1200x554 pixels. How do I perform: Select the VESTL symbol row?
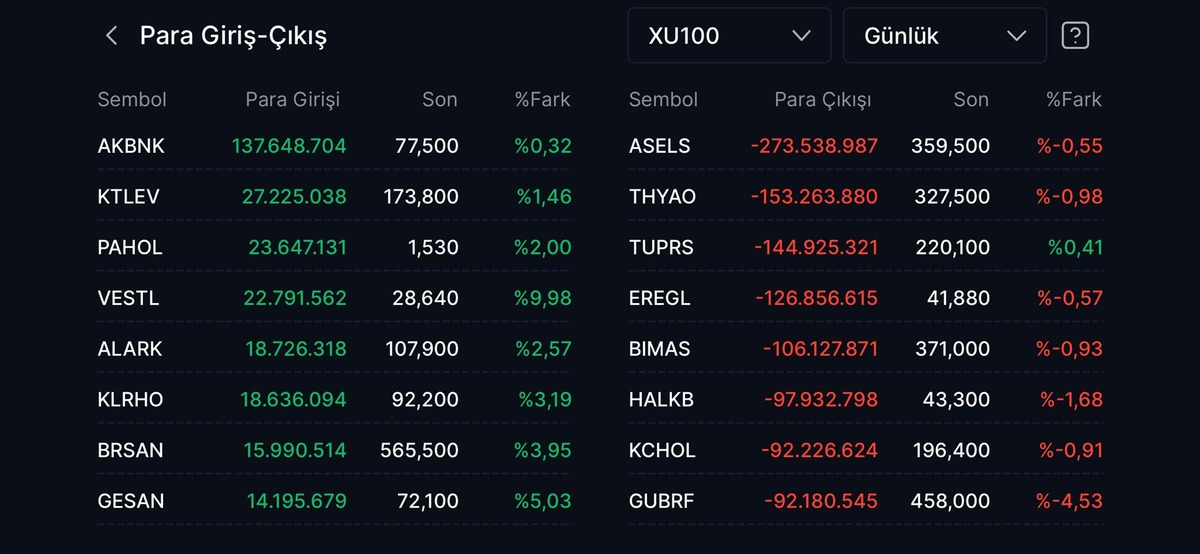(335, 298)
